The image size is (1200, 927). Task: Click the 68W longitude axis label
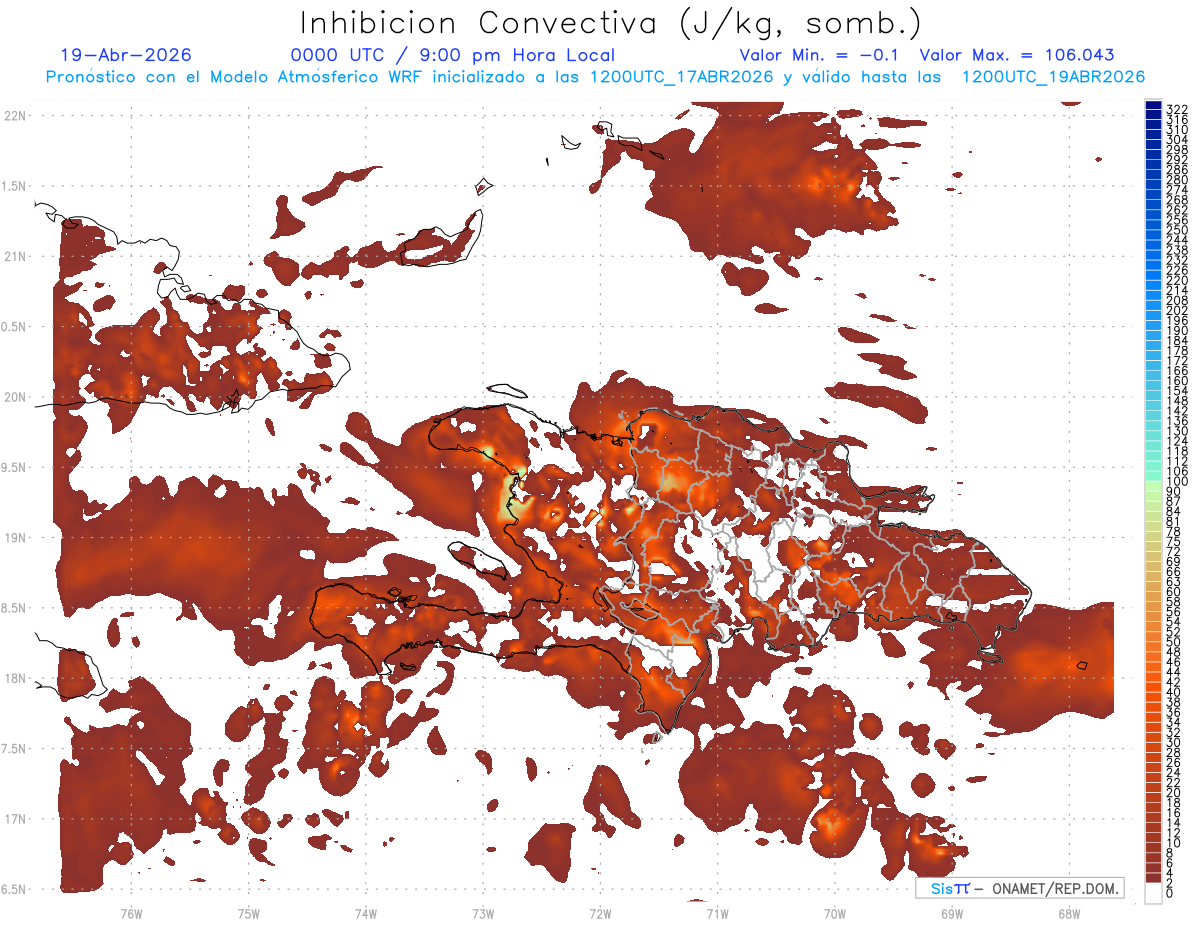pos(1069,913)
